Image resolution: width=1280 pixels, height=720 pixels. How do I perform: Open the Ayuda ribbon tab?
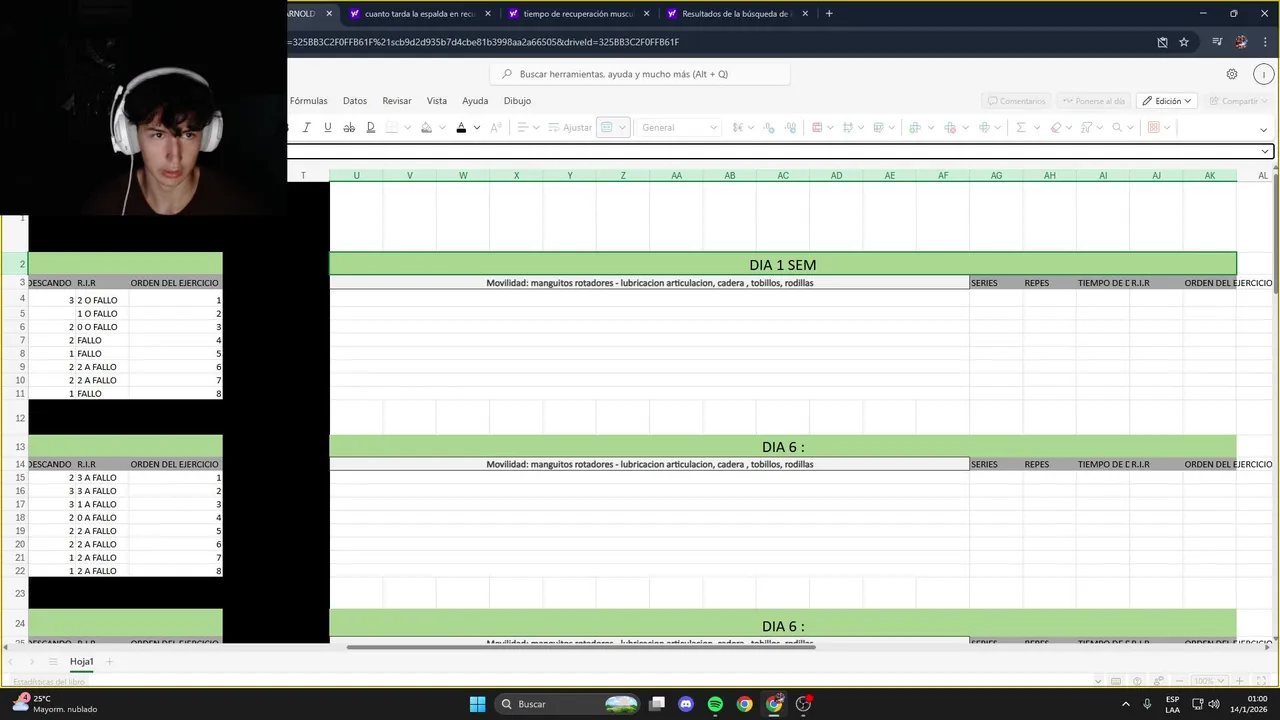coord(475,101)
